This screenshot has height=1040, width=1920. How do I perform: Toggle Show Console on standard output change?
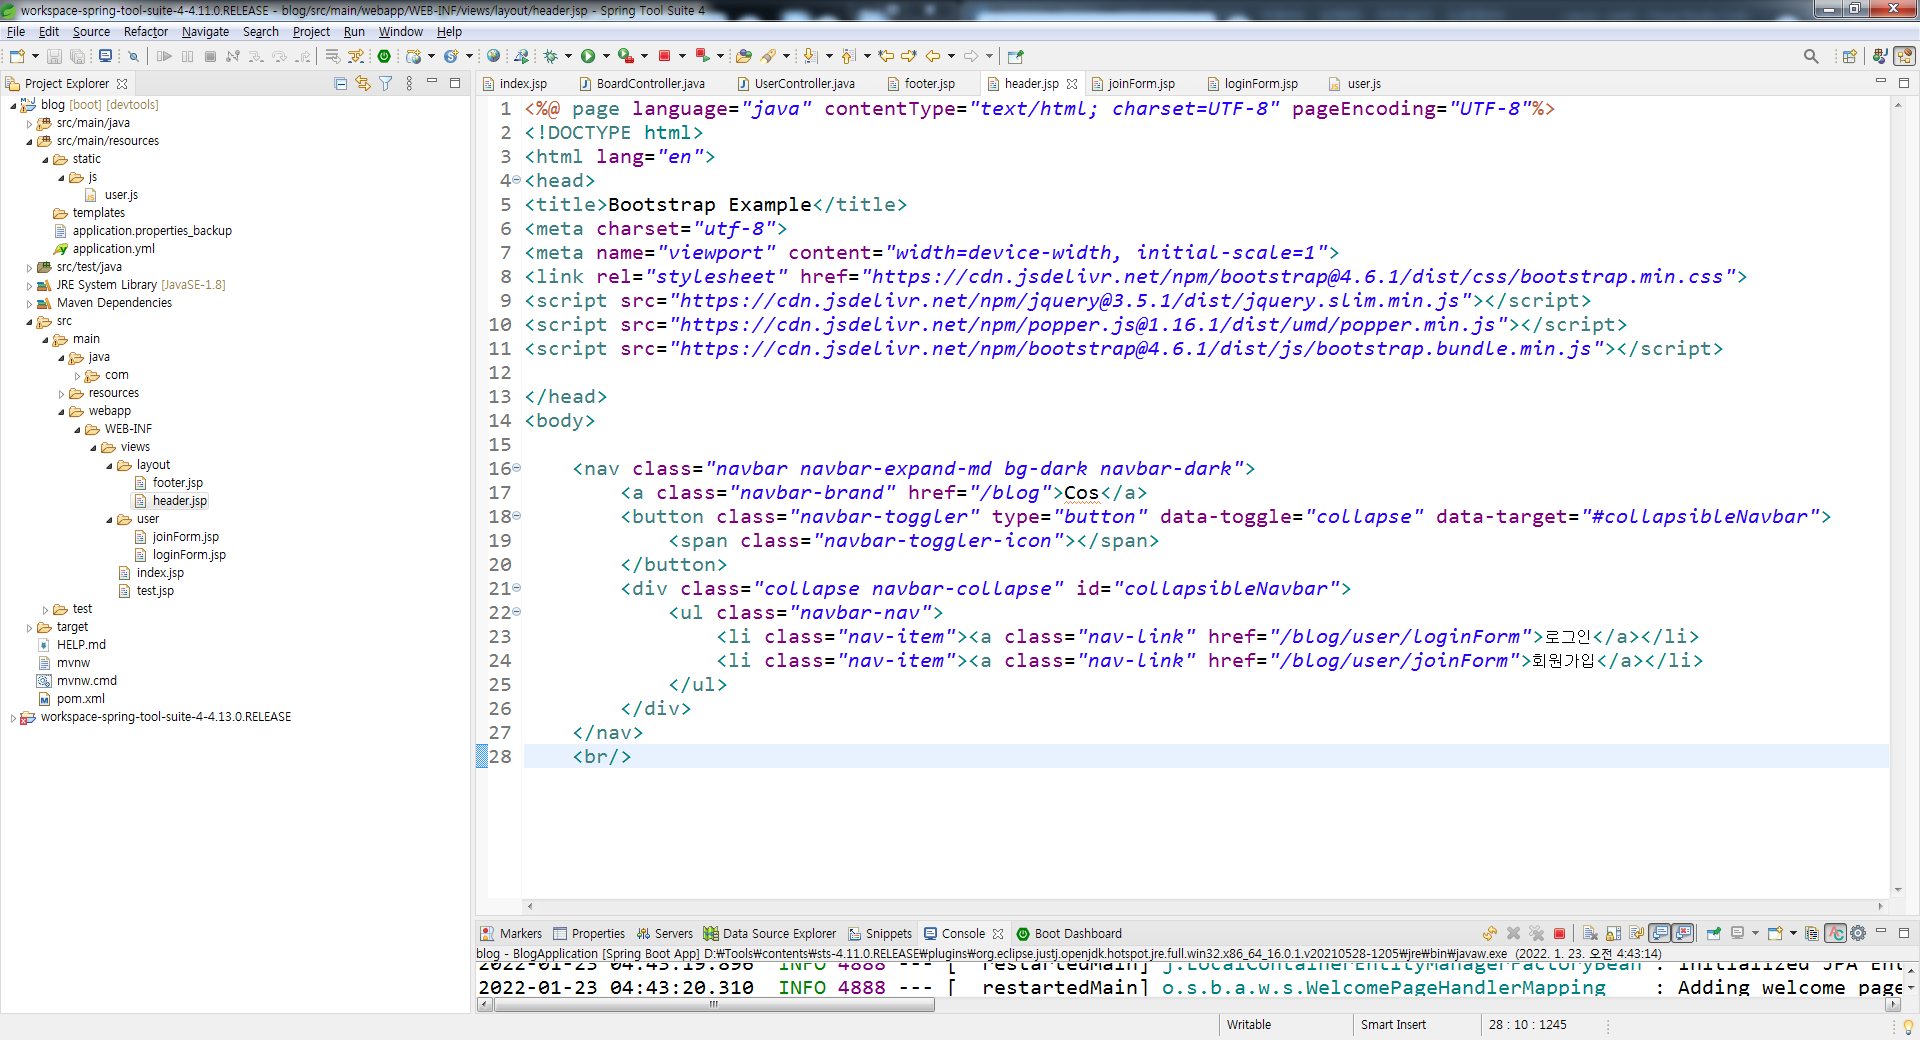pos(1660,933)
